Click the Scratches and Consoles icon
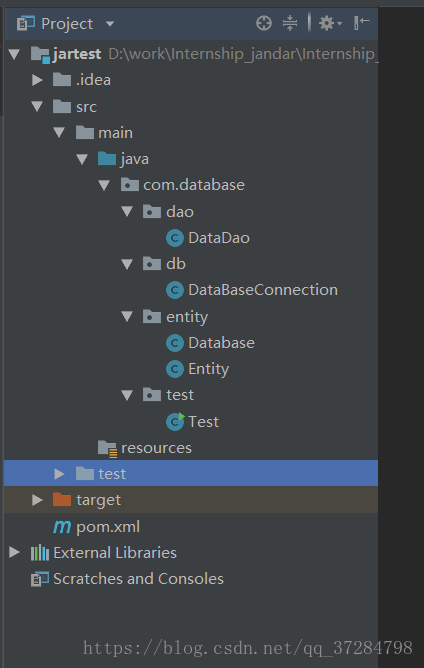The height and width of the screenshot is (668, 424). [40, 579]
